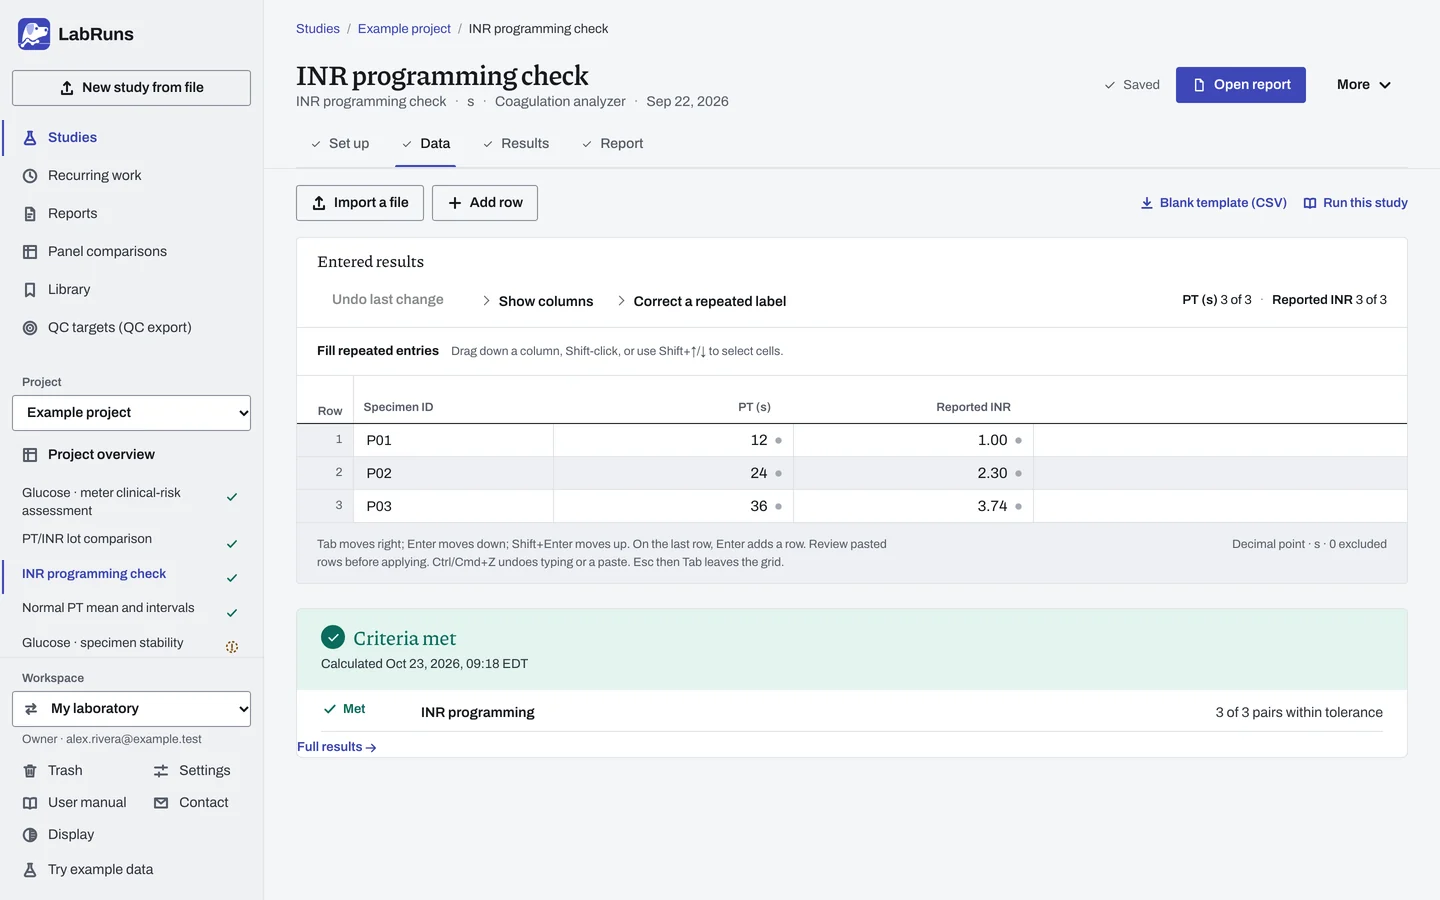Switch to the Results tab
1440x900 pixels.
click(x=516, y=144)
